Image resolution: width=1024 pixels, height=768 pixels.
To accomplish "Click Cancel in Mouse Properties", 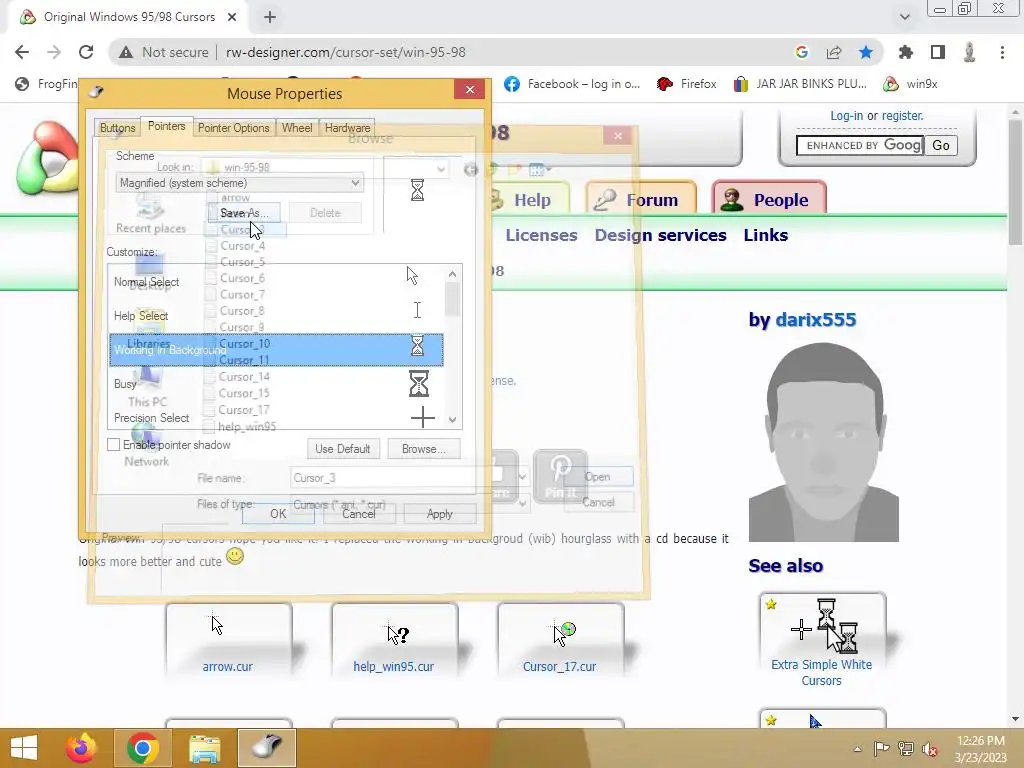I will click(x=359, y=514).
